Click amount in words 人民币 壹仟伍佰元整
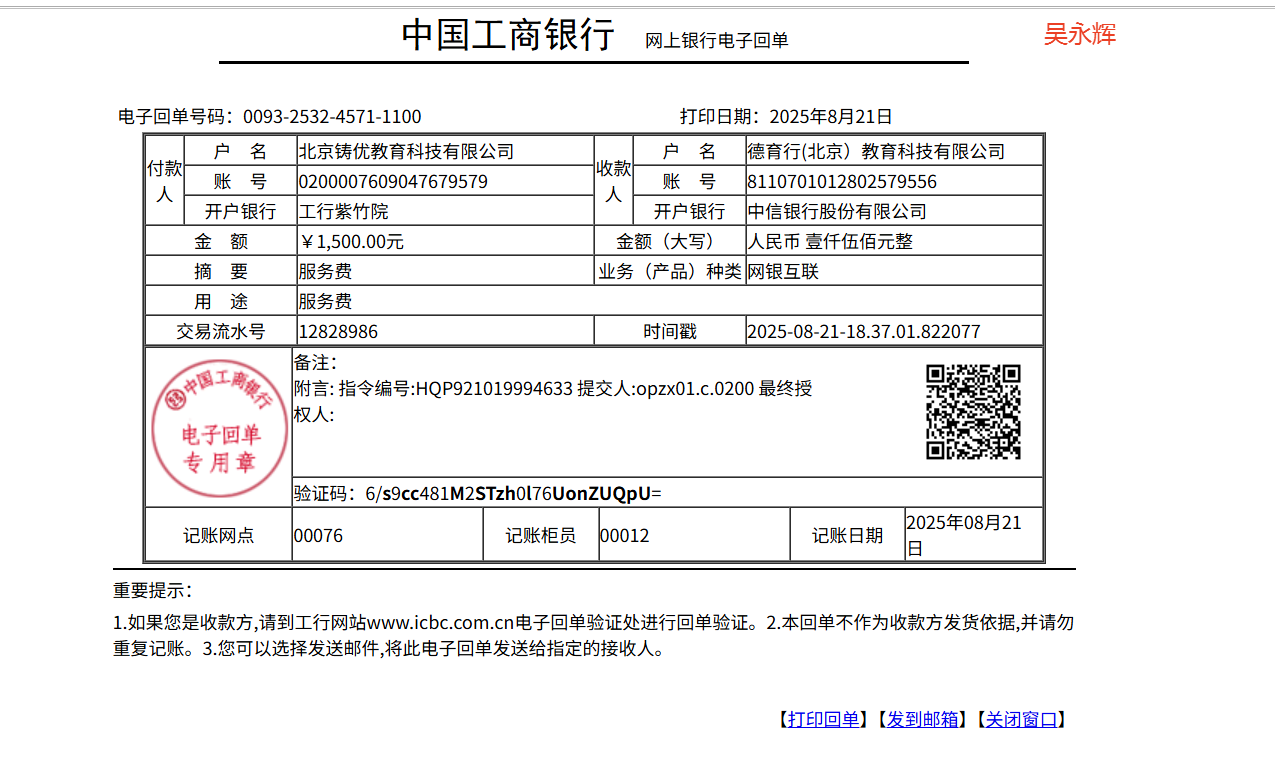The width and height of the screenshot is (1275, 757). 830,242
